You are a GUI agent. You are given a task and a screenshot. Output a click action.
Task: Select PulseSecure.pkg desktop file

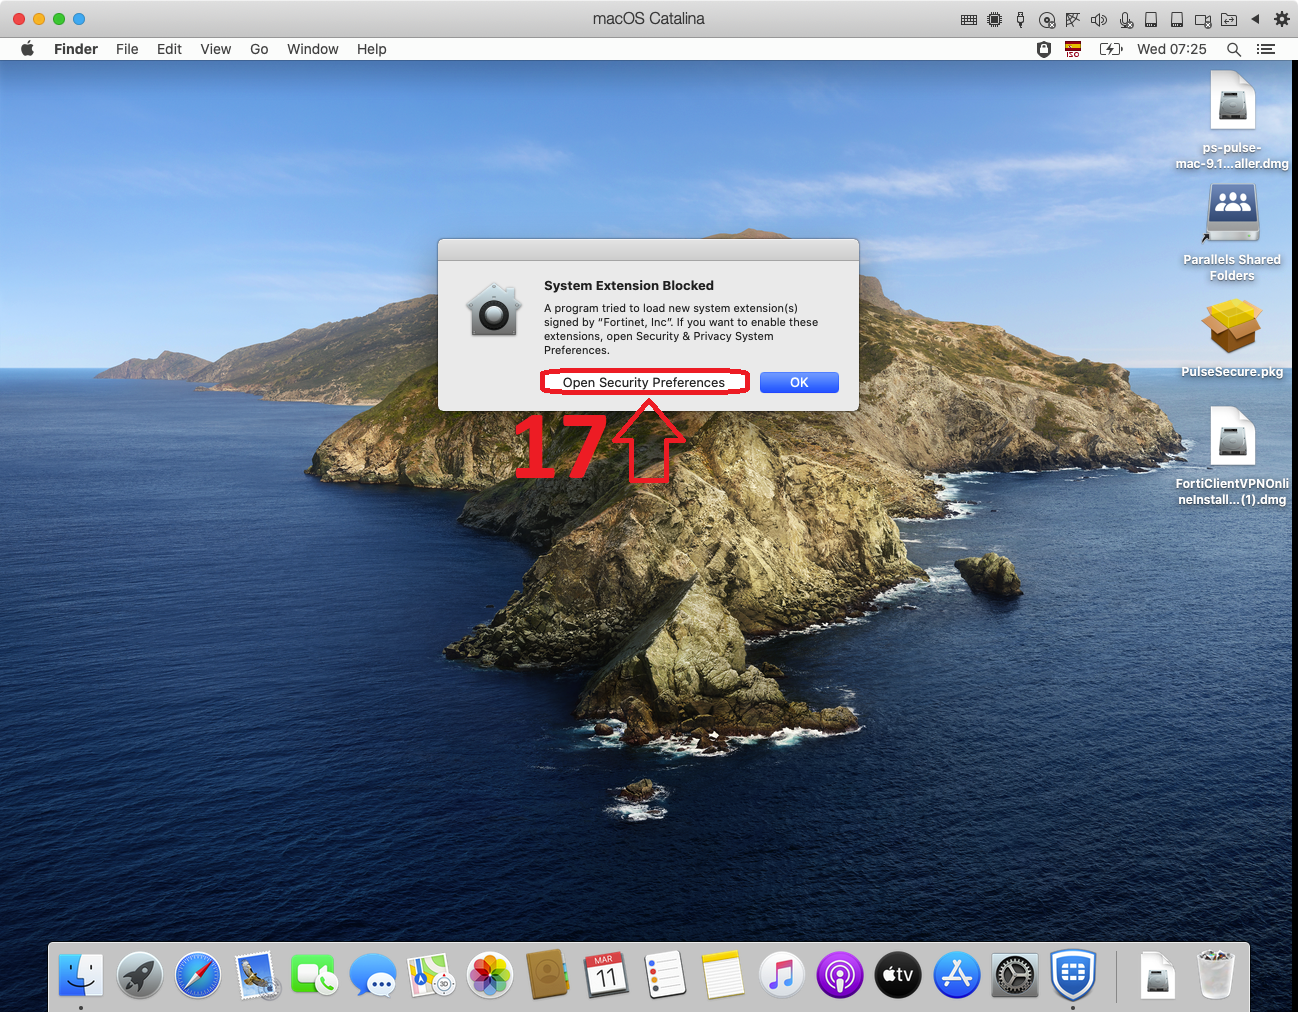tap(1232, 328)
